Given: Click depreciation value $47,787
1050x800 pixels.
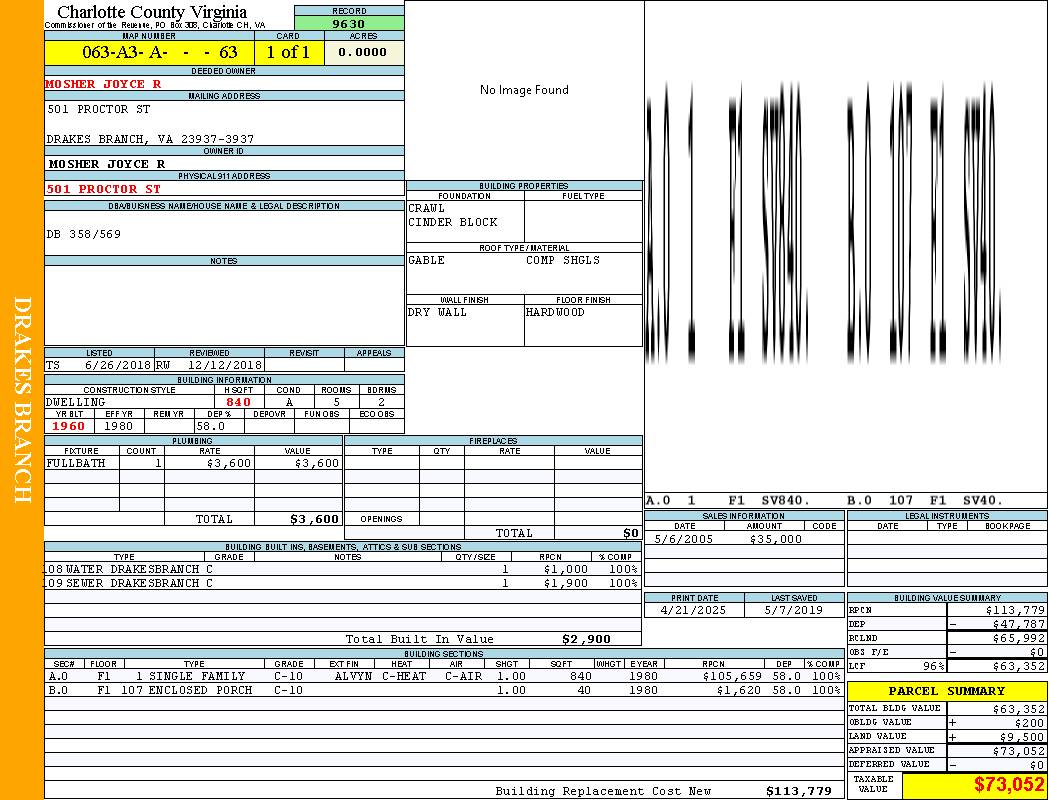Looking at the screenshot, I should (1019, 624).
